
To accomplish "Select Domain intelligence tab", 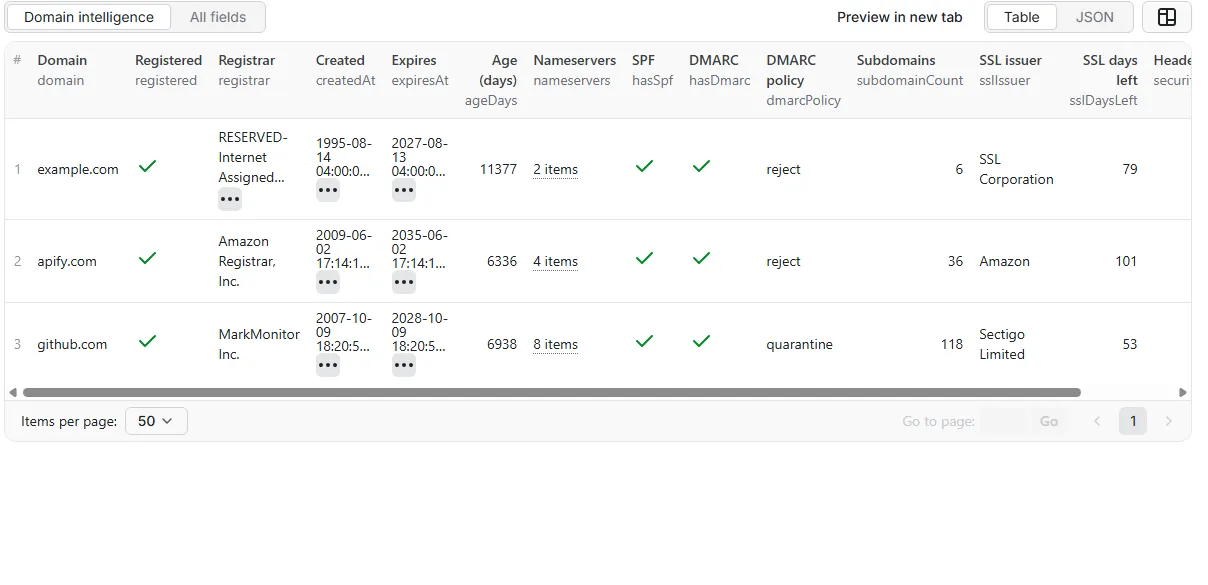I will click(x=89, y=17).
